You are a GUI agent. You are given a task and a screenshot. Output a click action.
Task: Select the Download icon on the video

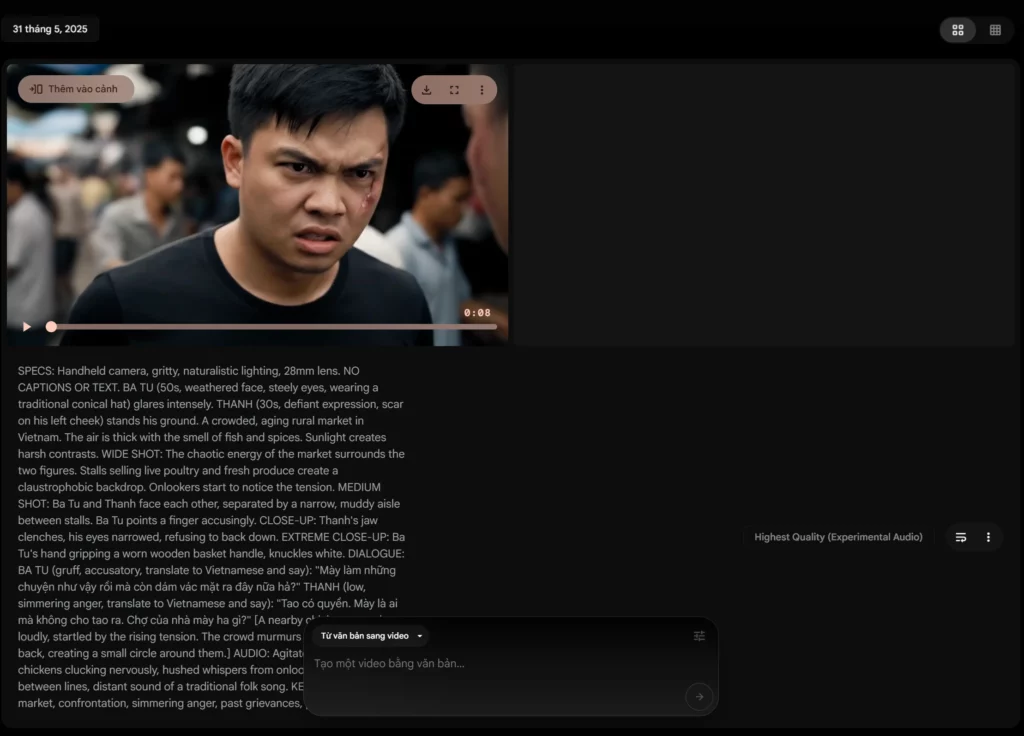427,89
